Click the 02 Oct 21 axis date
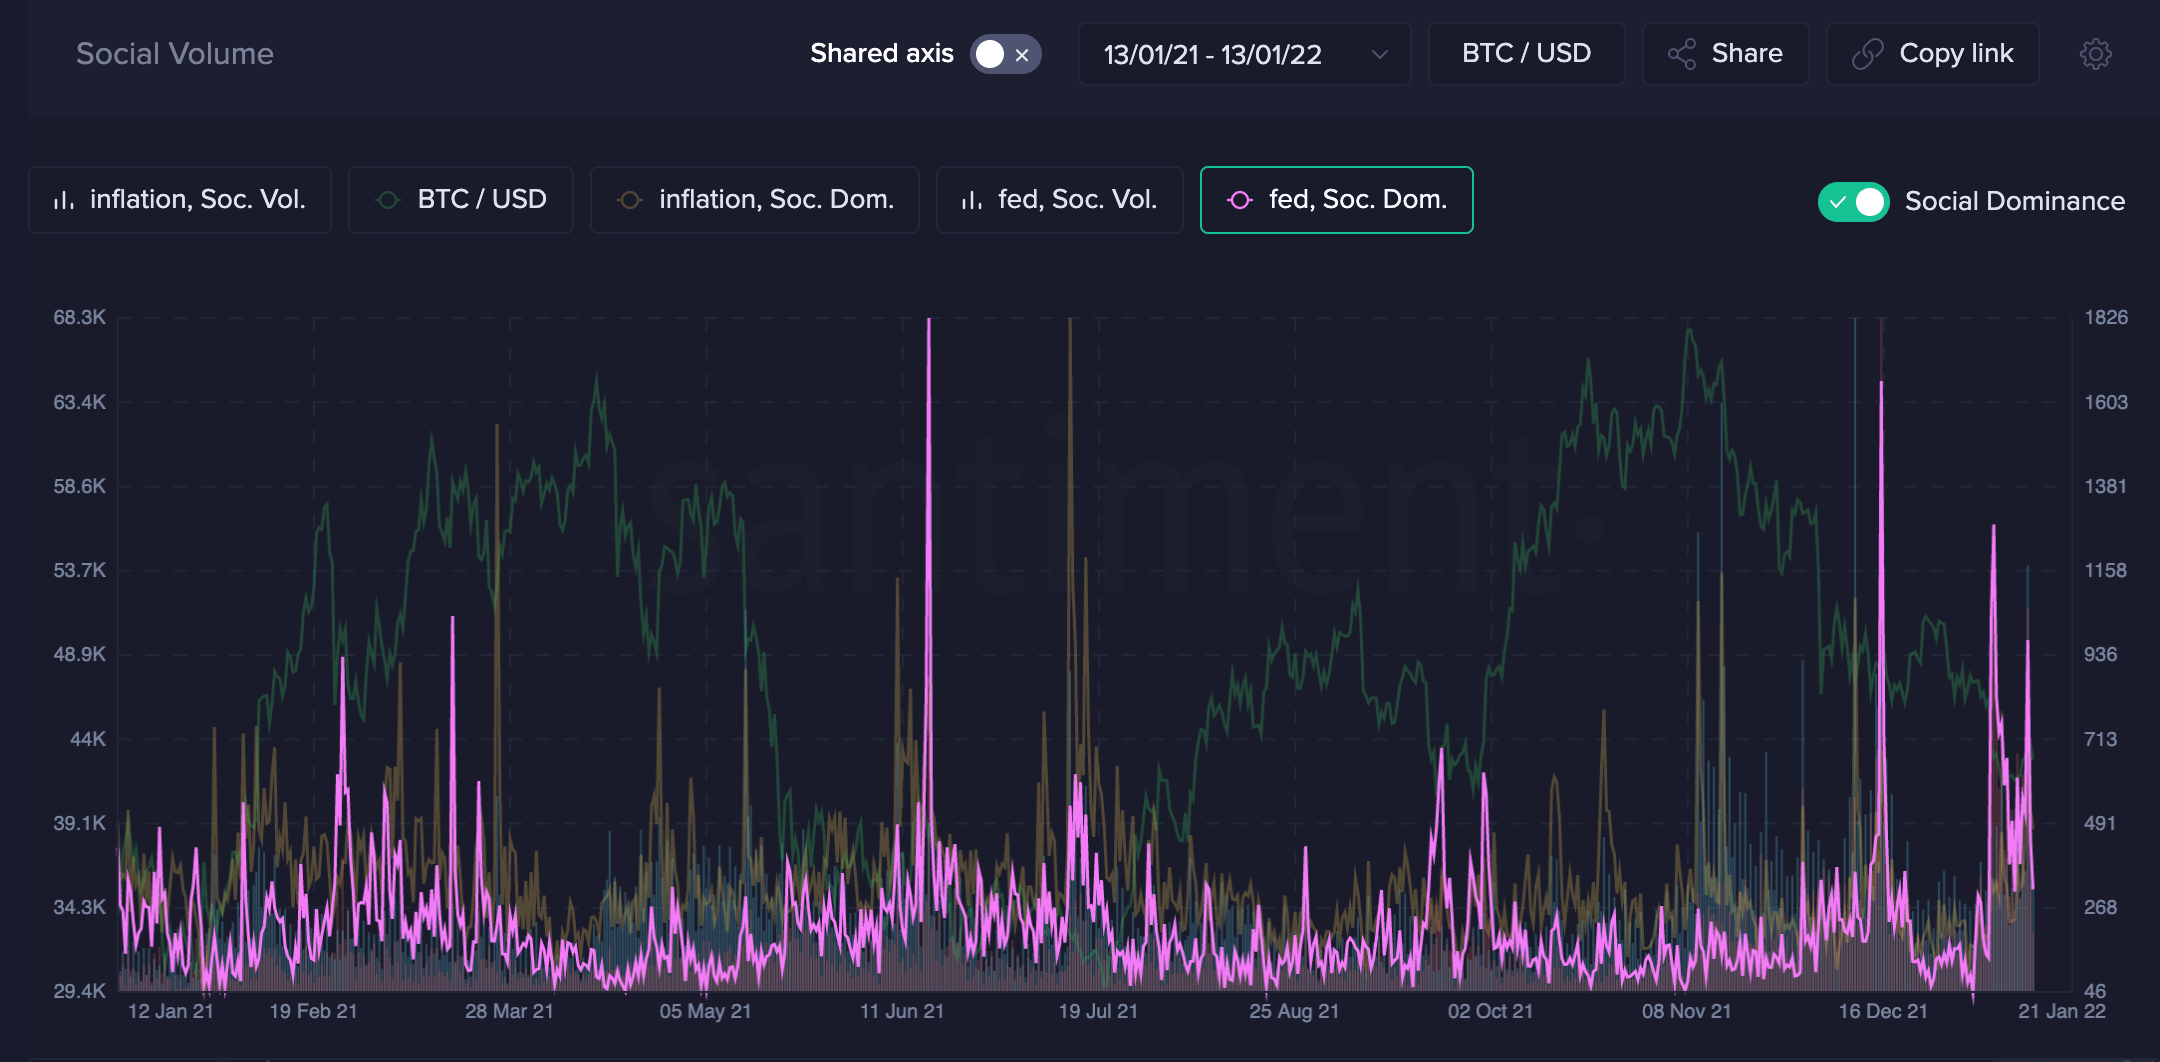Image resolution: width=2160 pixels, height=1062 pixels. pyautogui.click(x=1490, y=1011)
